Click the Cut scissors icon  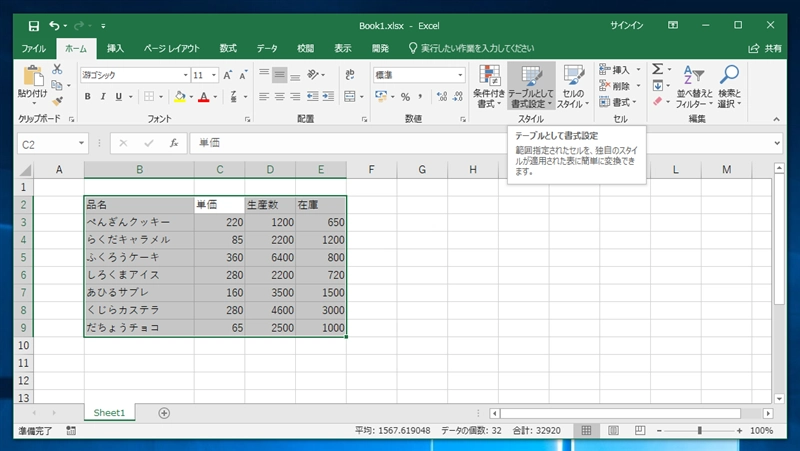pos(57,69)
